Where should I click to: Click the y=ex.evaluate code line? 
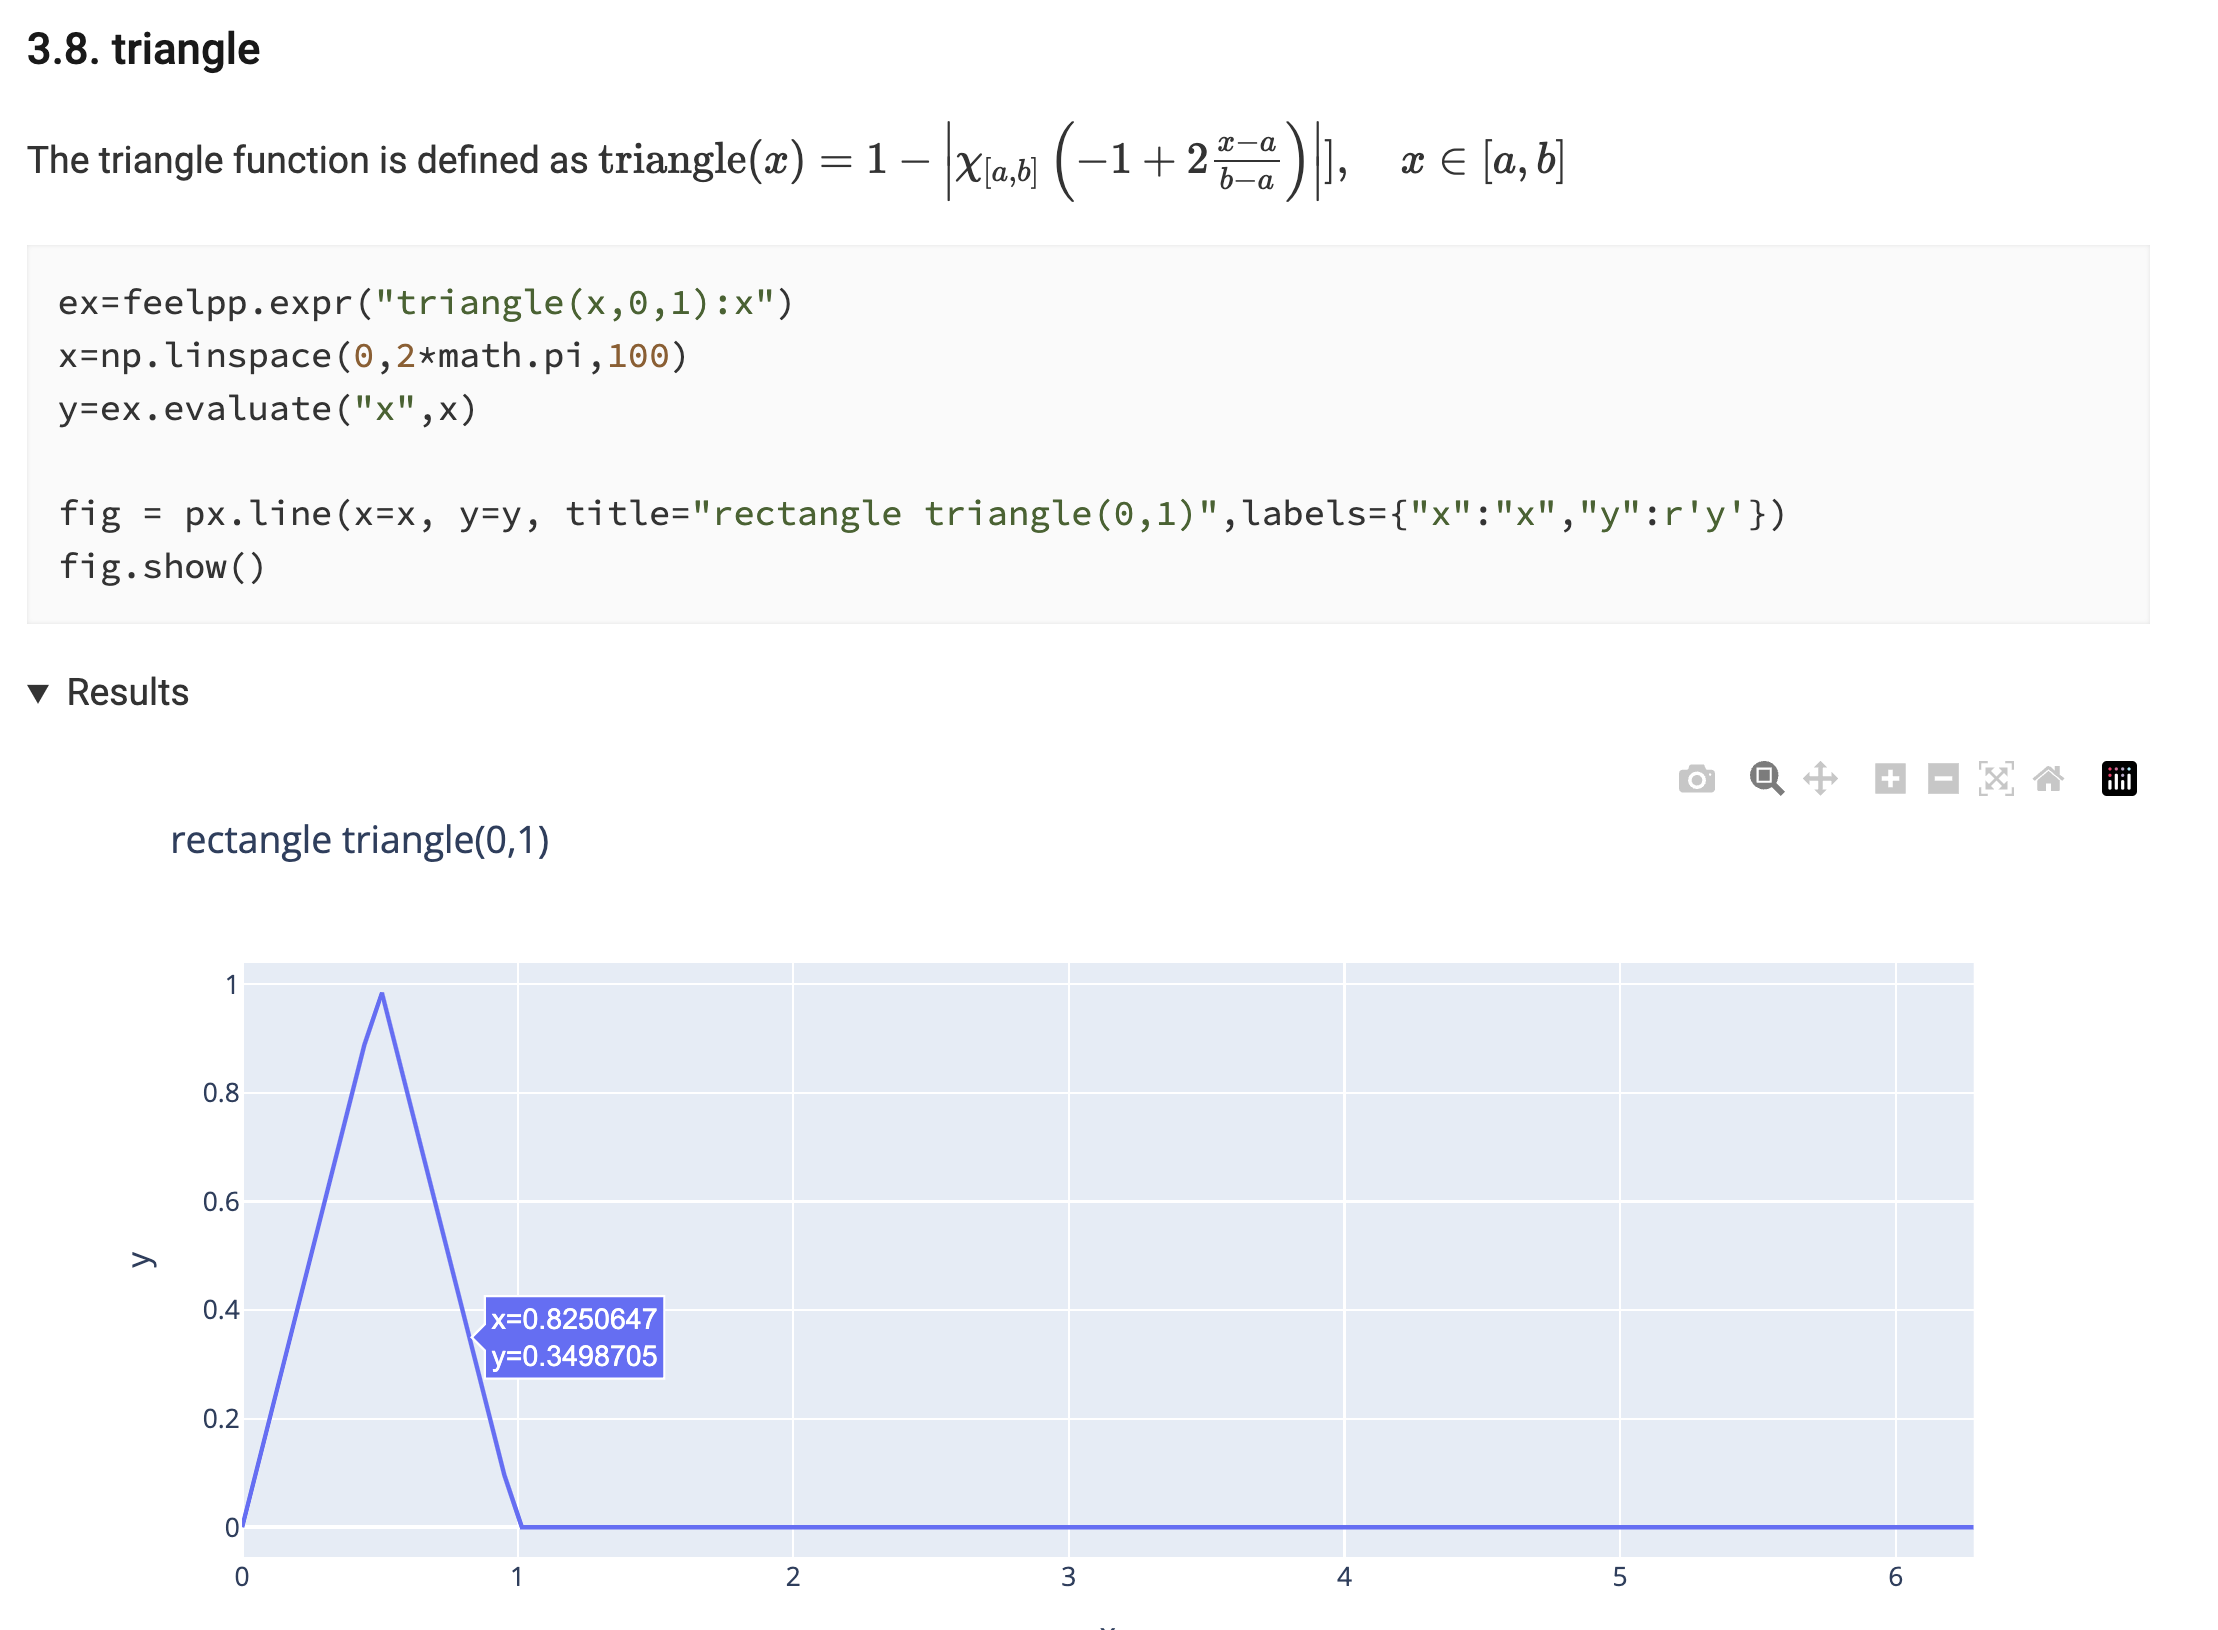click(267, 408)
